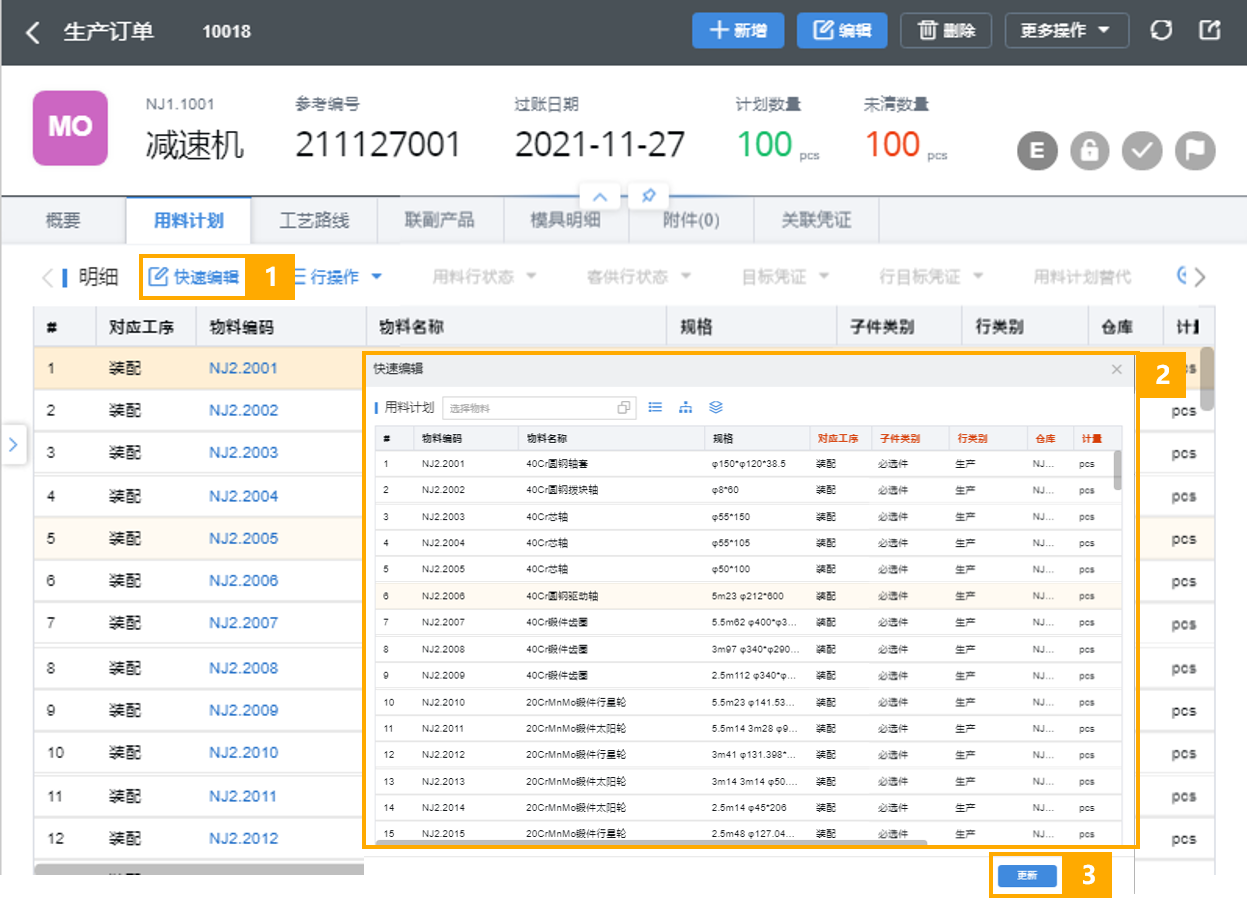Viewport: 1247px width, 906px height.
Task: Click the layers stack icon in dialog
Action: pos(716,407)
